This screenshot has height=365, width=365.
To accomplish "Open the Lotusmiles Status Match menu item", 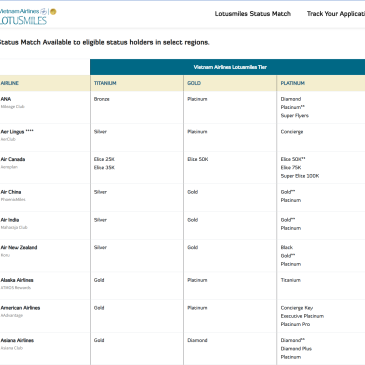I will pos(253,14).
